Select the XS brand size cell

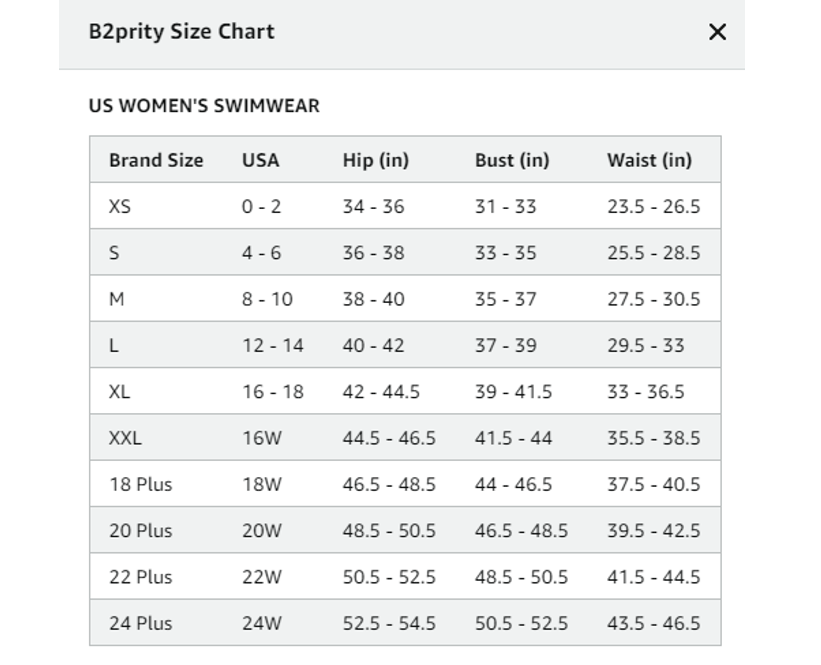point(120,206)
